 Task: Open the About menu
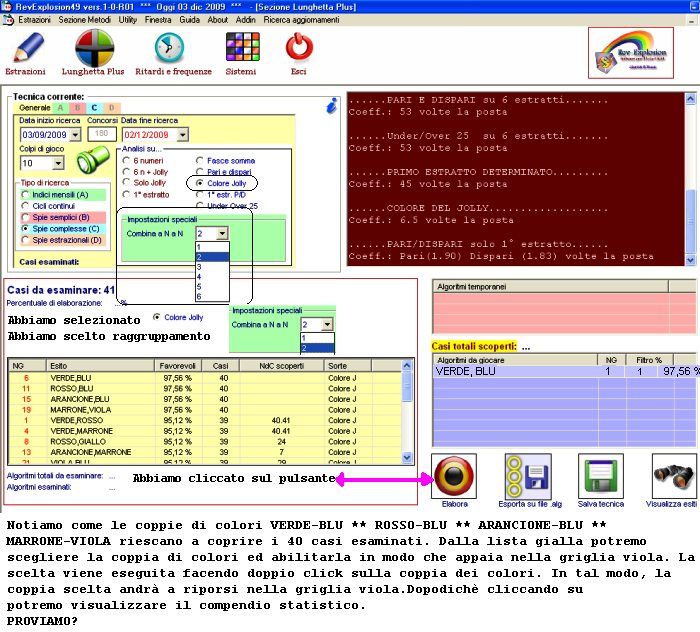coord(217,20)
